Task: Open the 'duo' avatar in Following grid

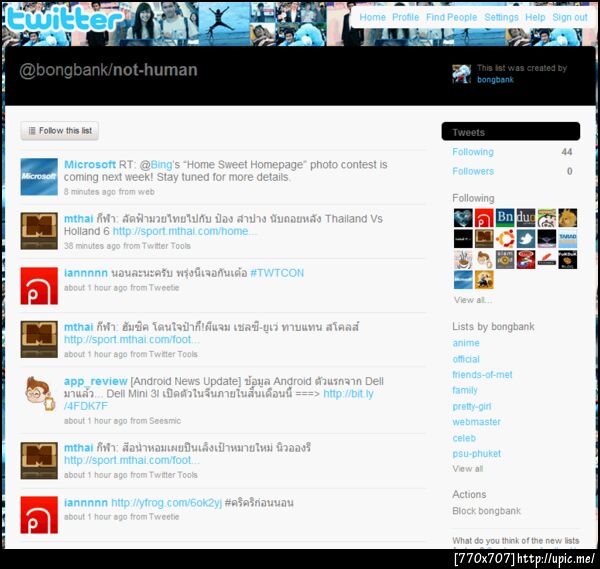Action: pyautogui.click(x=526, y=218)
